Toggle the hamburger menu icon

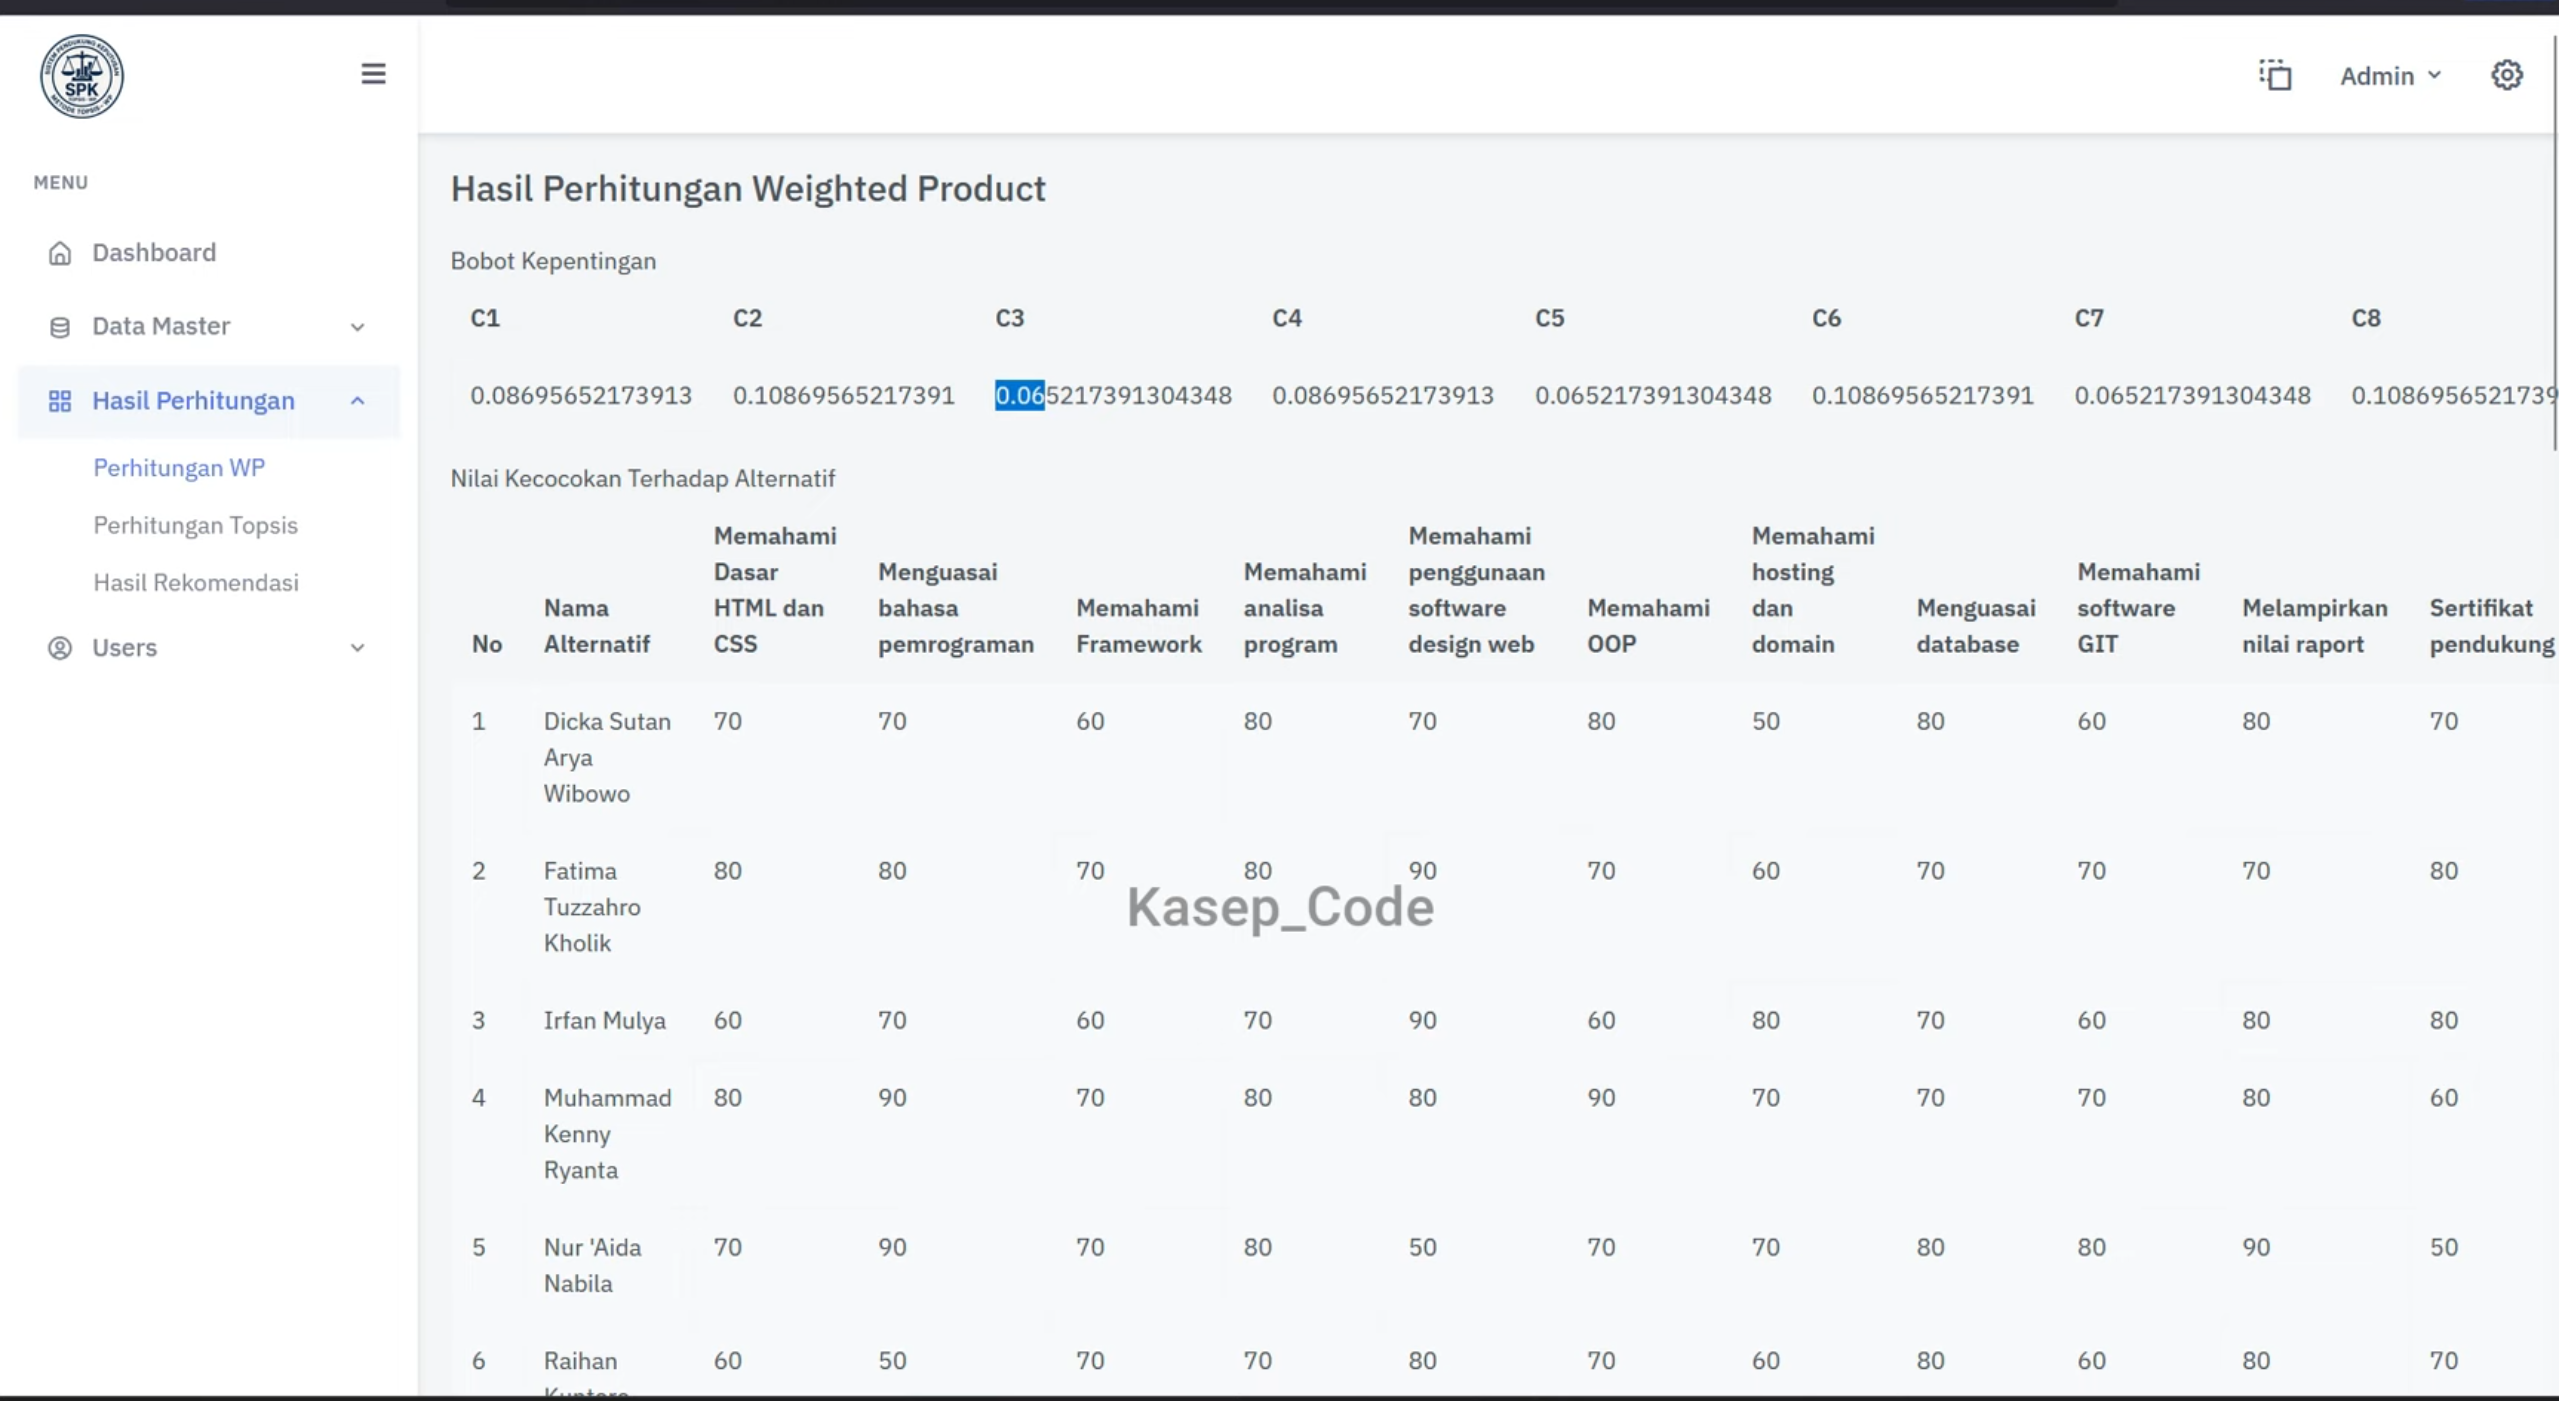point(373,74)
